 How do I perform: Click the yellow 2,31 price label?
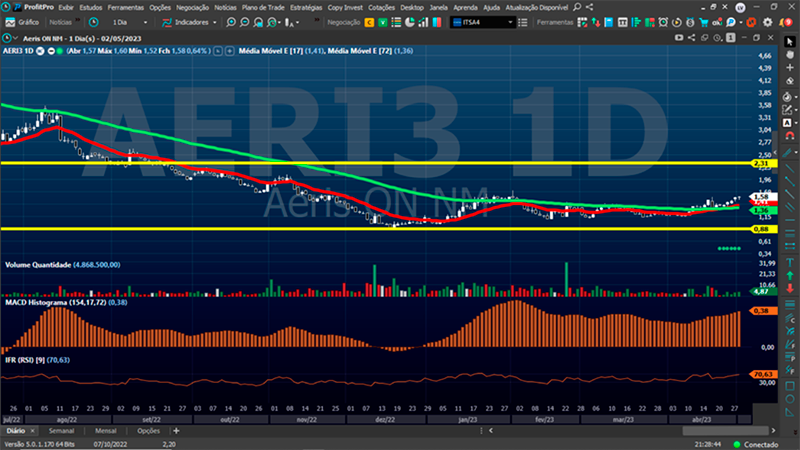click(763, 163)
